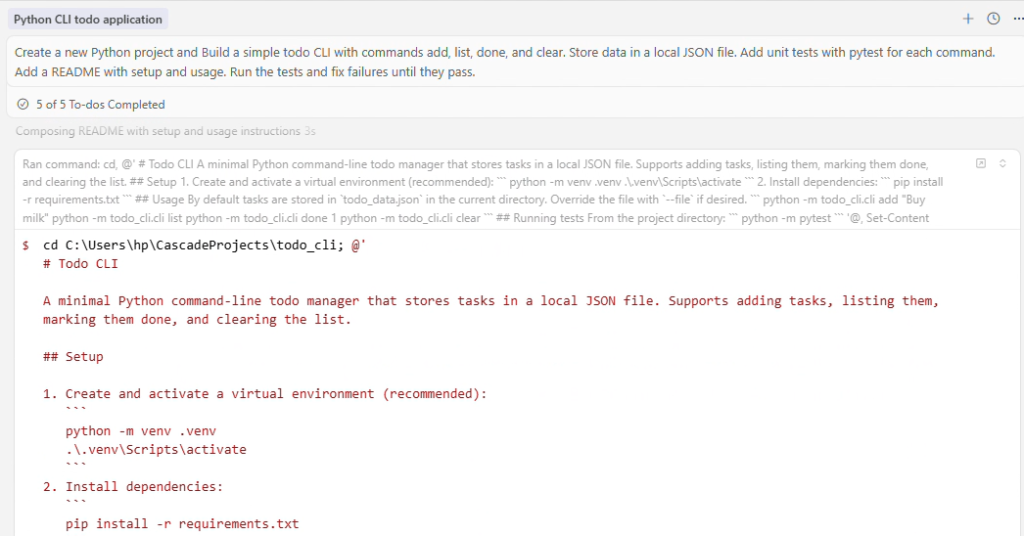This screenshot has width=1024, height=536.
Task: Click the '1. Create and activate a virtual environment' line
Action: coord(264,394)
